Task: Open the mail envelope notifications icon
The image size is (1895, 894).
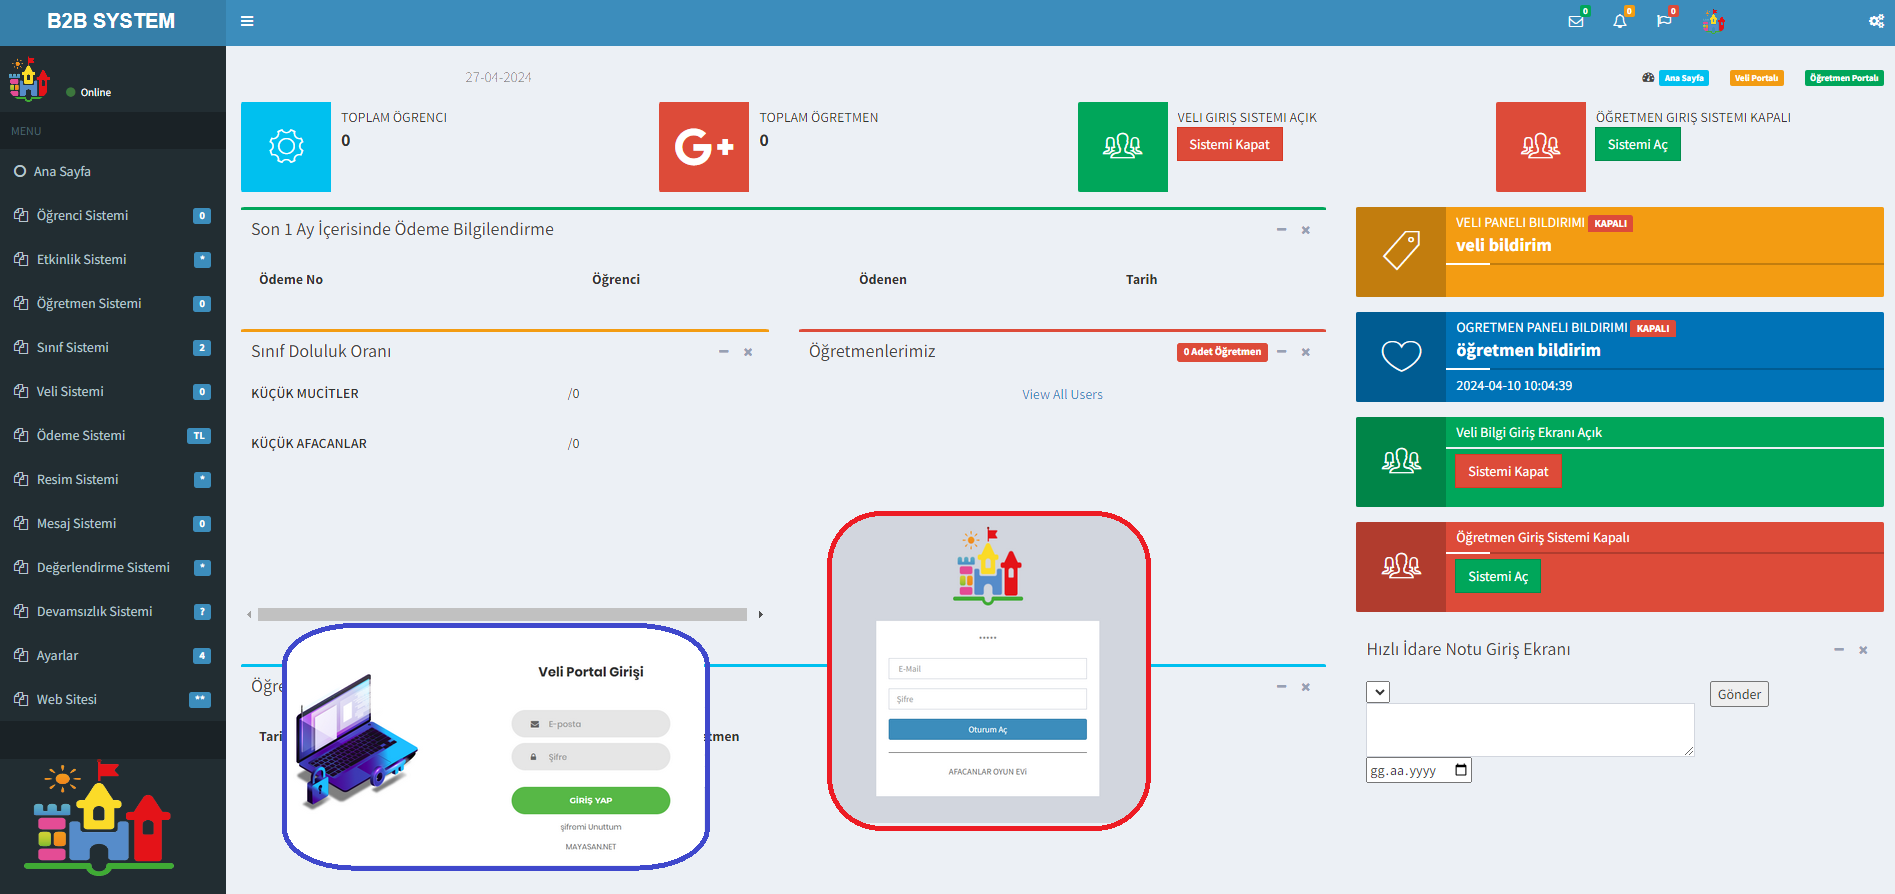Action: (1575, 21)
